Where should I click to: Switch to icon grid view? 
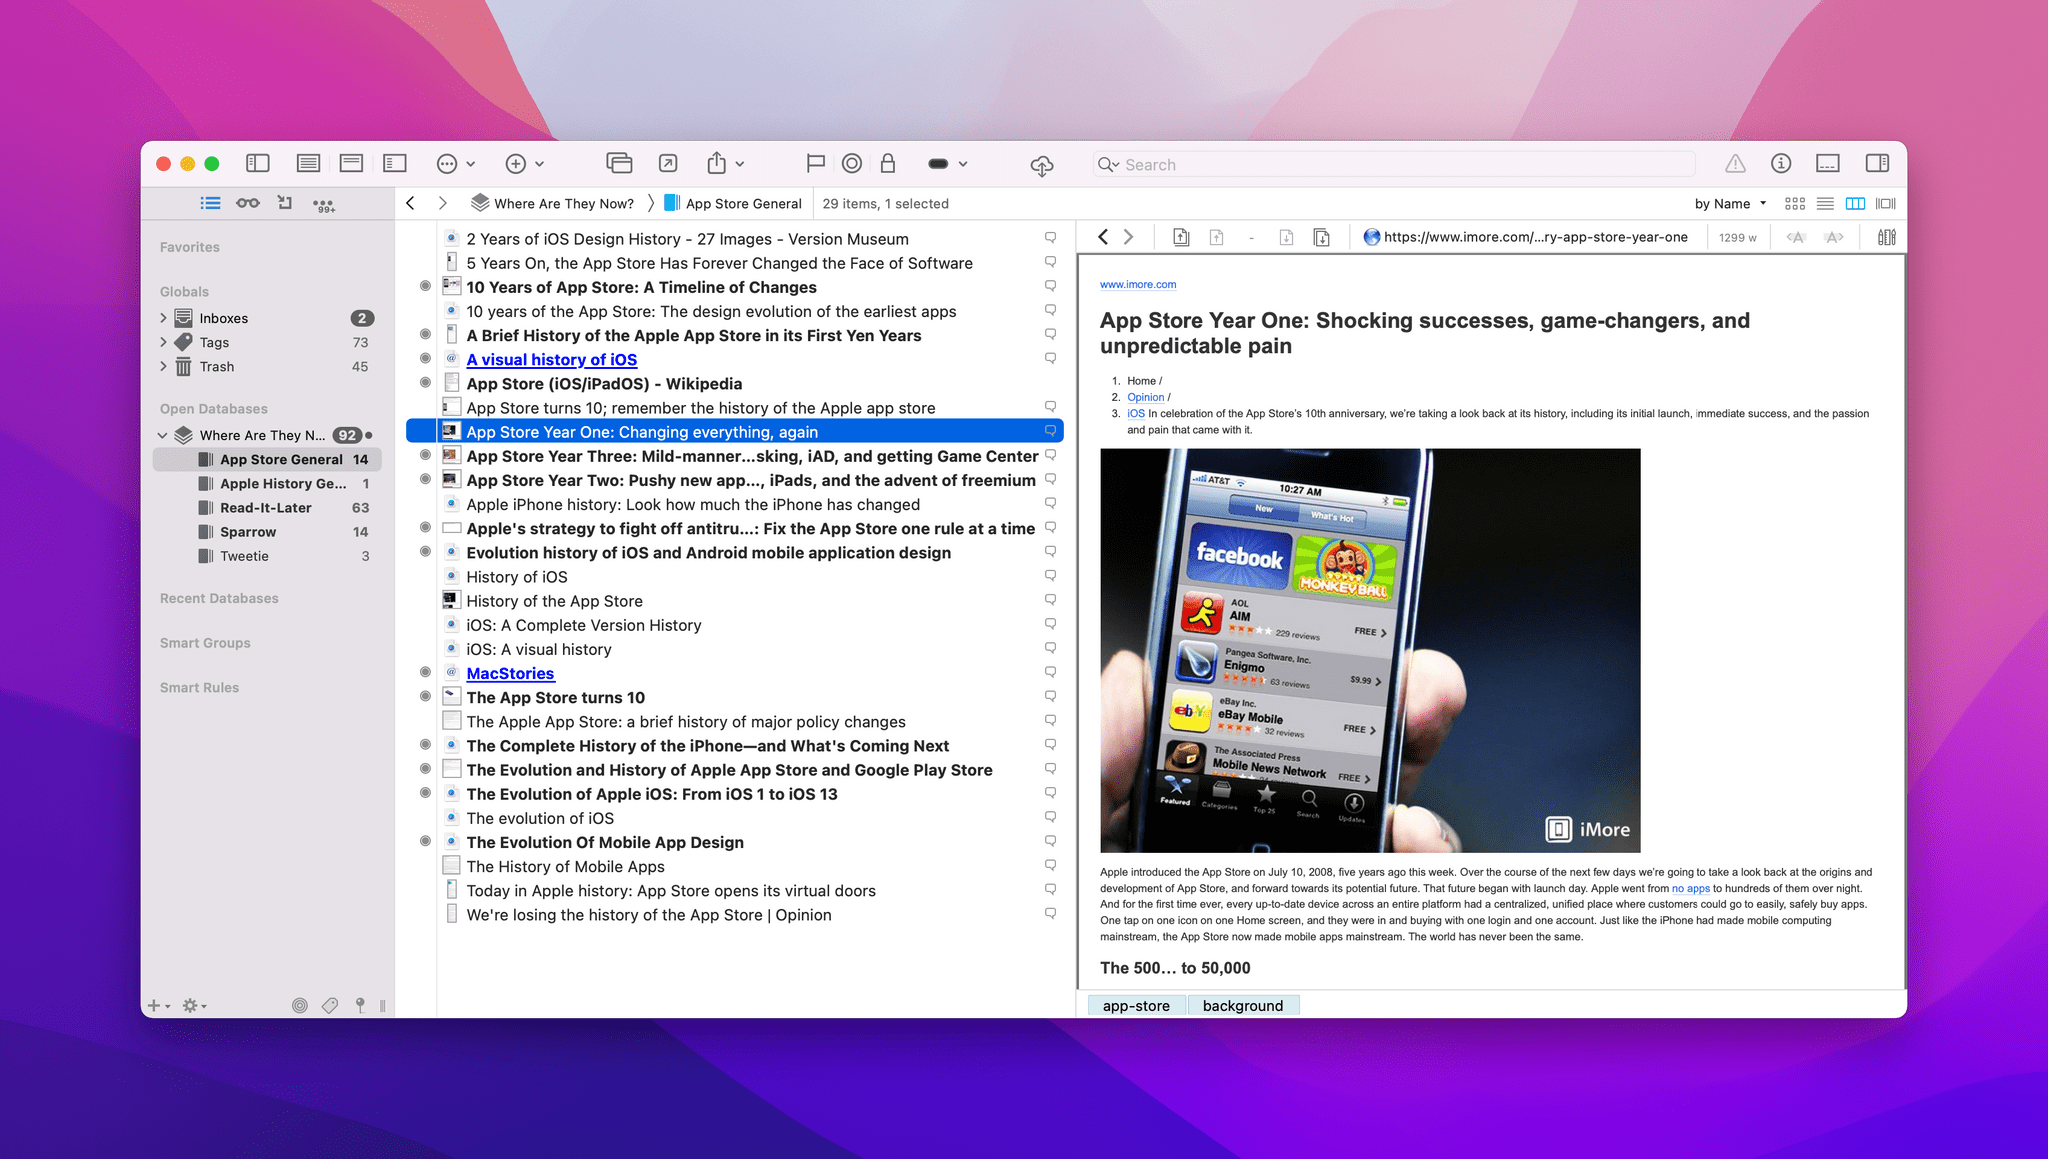tap(1795, 203)
